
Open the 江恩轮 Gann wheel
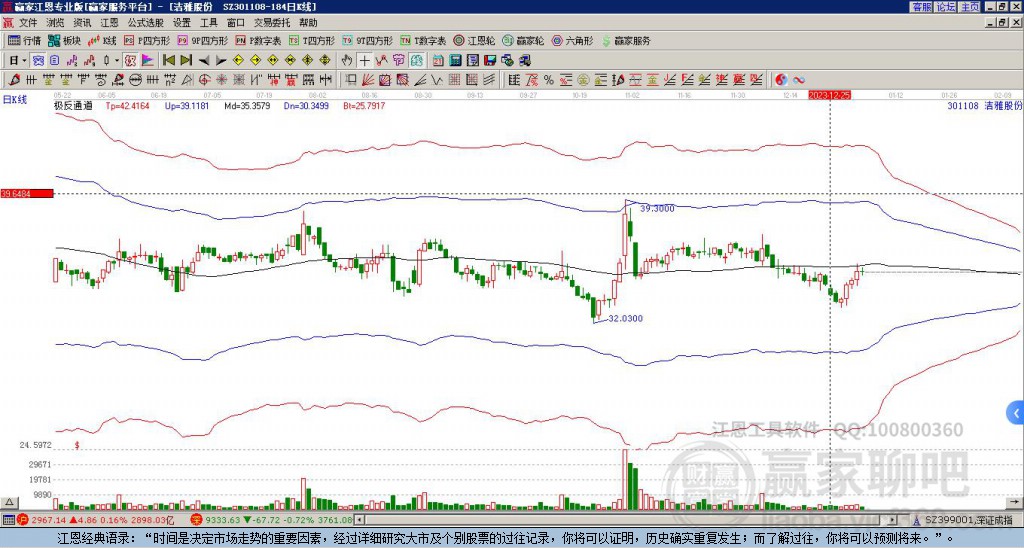475,40
